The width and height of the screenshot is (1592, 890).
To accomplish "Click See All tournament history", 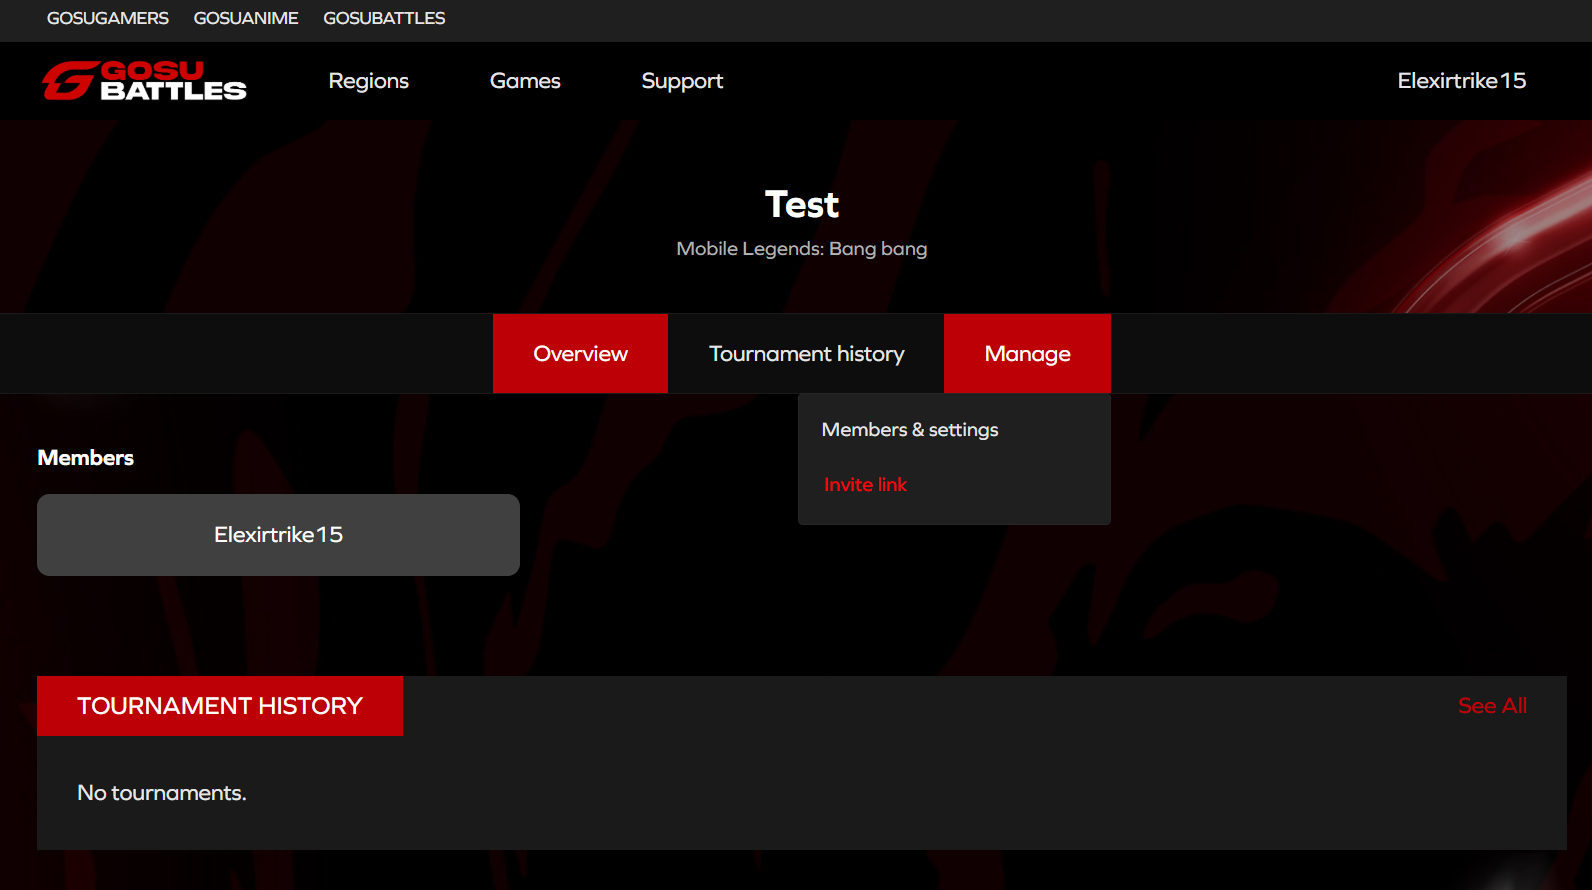I will pyautogui.click(x=1492, y=706).
